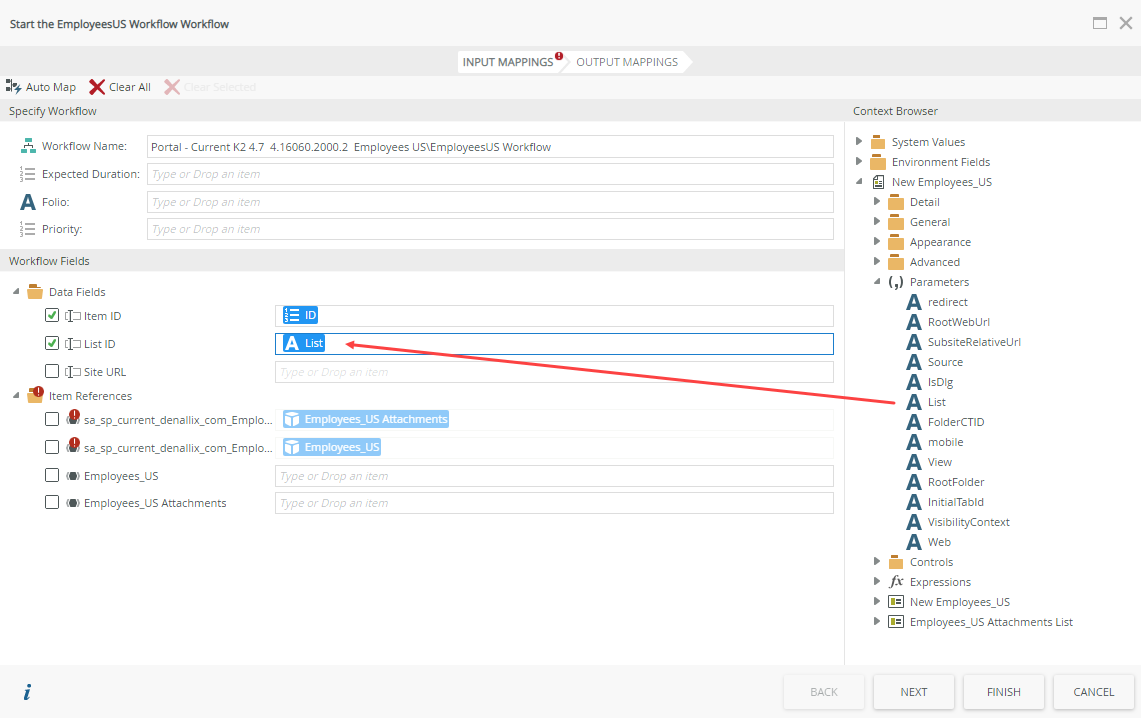Viewport: 1141px width, 718px height.
Task: Click the info icon at bottom left
Action: 27,692
